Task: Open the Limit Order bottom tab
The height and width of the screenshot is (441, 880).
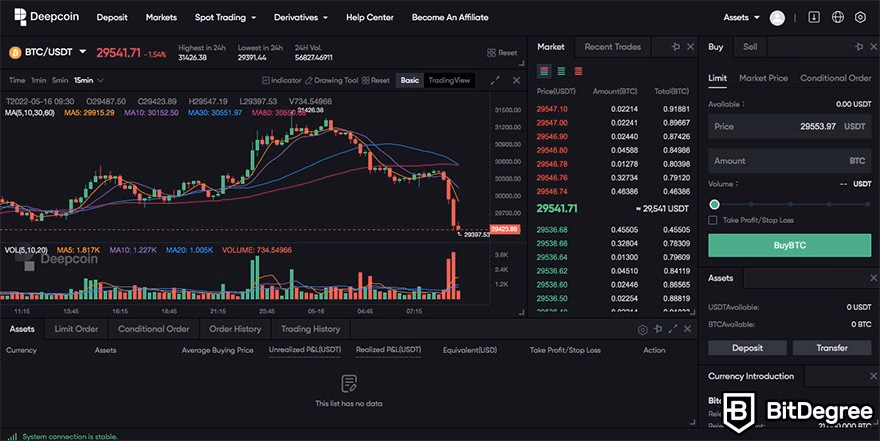Action: tap(76, 329)
